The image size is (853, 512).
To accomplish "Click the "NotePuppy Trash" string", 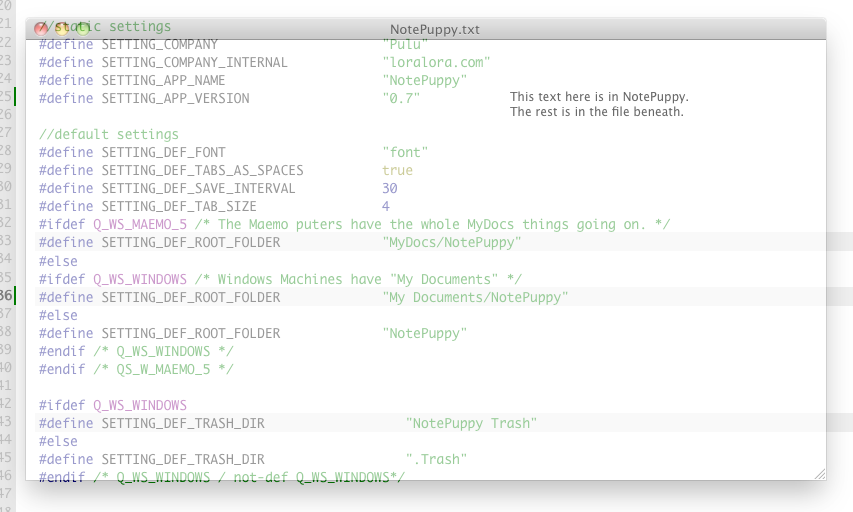I will pyautogui.click(x=471, y=423).
